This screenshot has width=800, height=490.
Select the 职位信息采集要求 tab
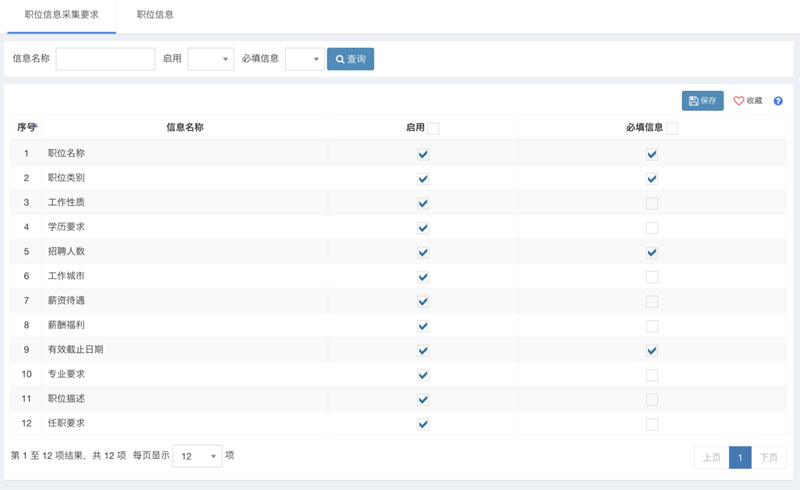tap(62, 15)
